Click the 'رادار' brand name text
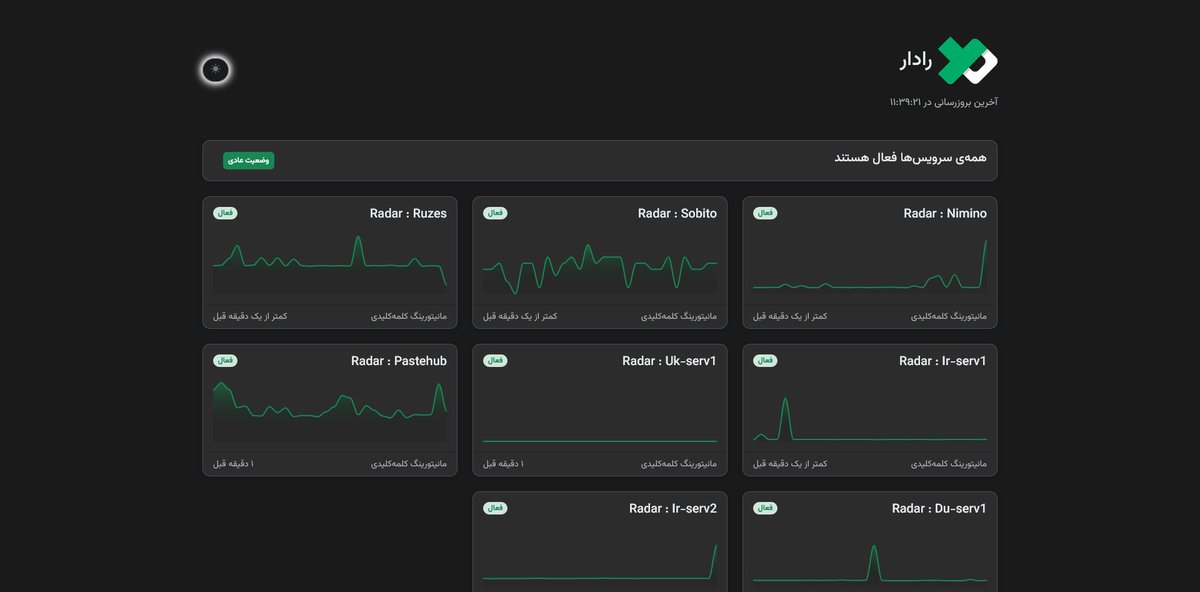 click(x=916, y=62)
